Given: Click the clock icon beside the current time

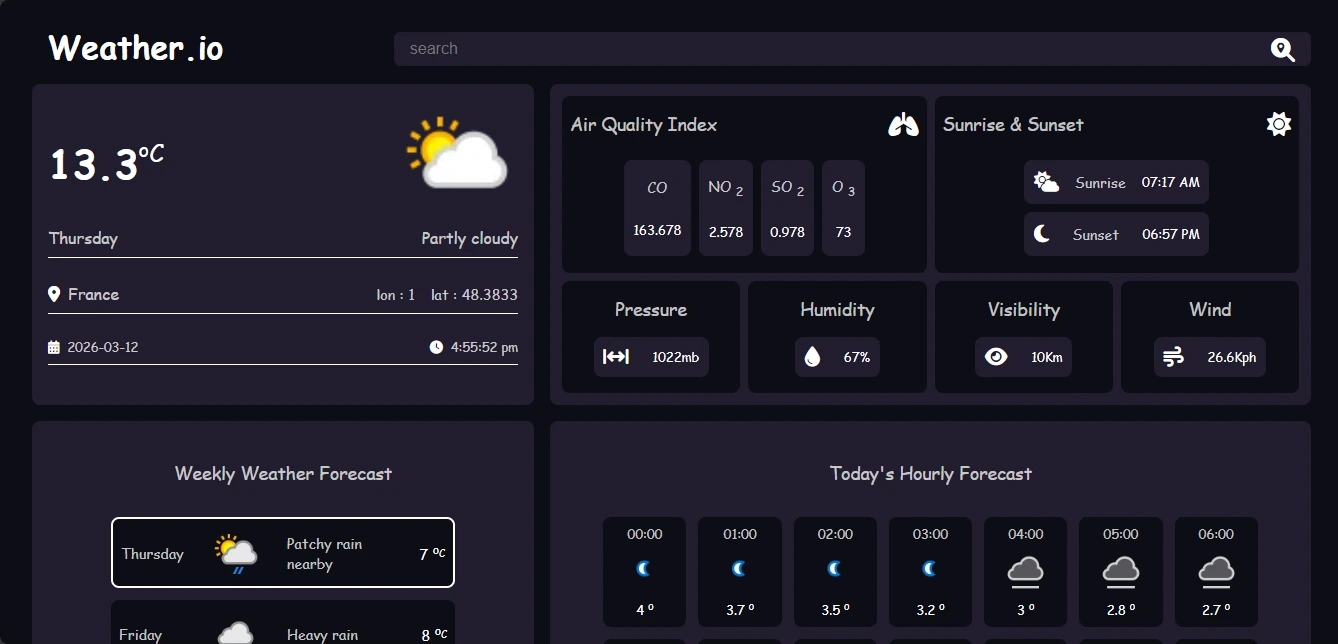Looking at the screenshot, I should tap(437, 347).
